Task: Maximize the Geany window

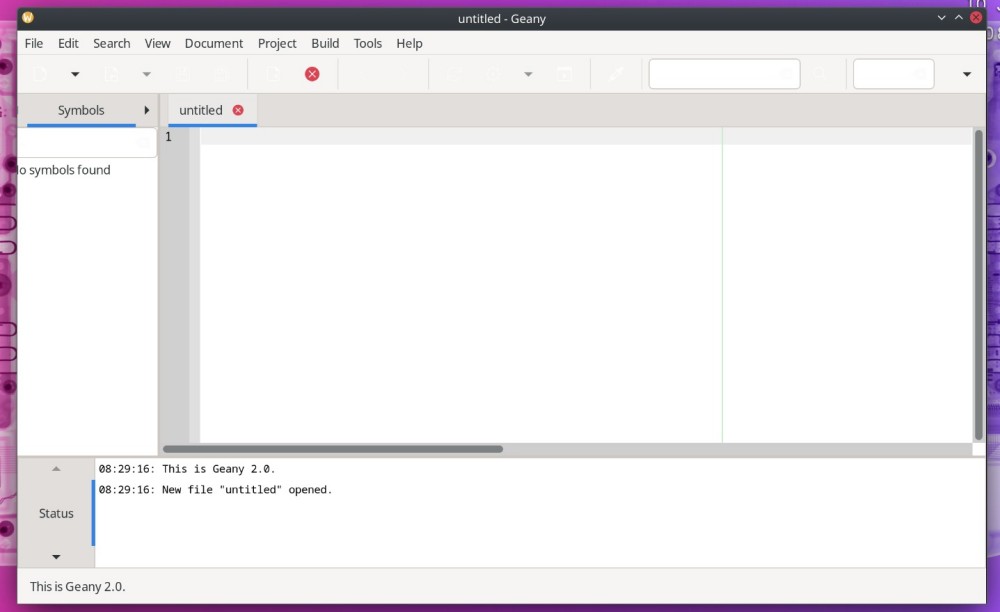Action: (959, 18)
